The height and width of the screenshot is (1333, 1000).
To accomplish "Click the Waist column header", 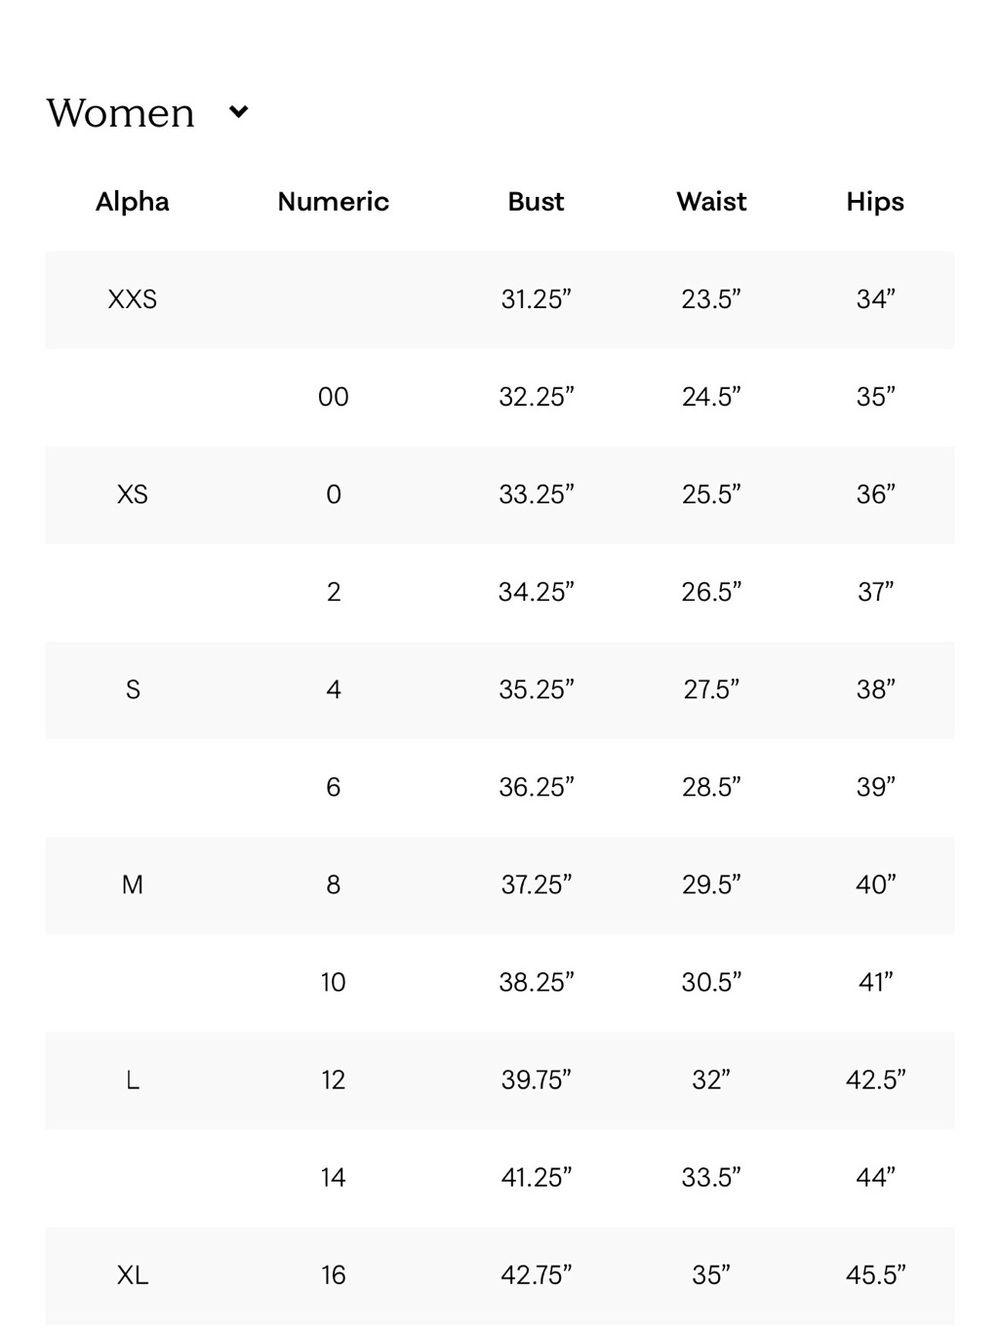I will (x=711, y=201).
